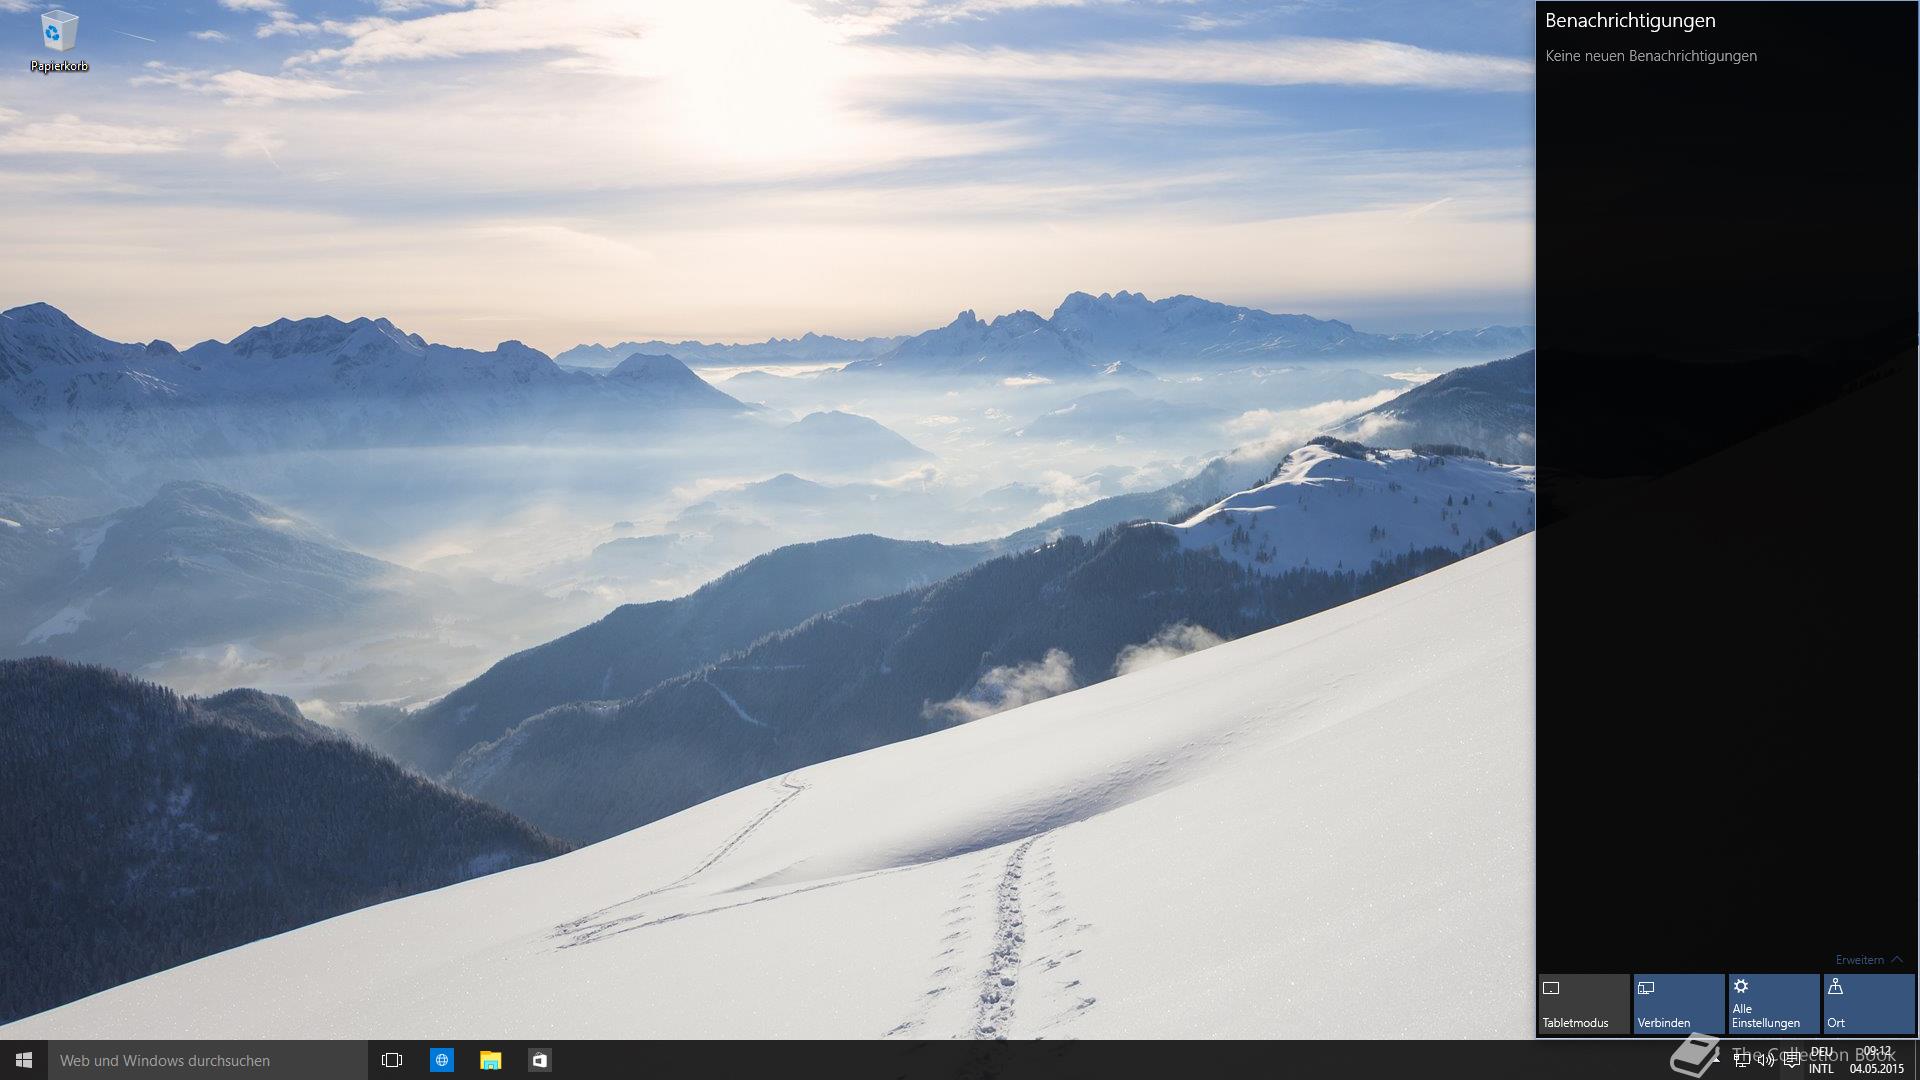Click the Keine neuen Benachrichtigungen text

(1650, 56)
